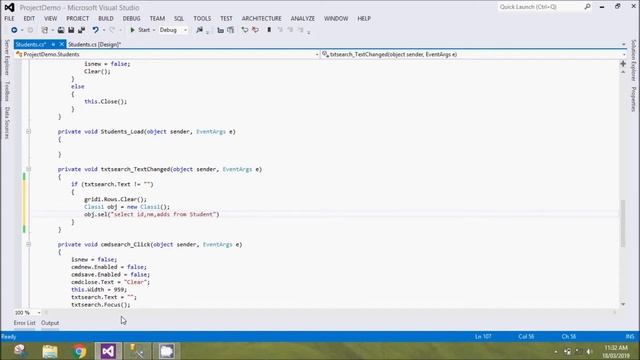Viewport: 640px width, 360px height.
Task: Click the Find in Files toolbar icon
Action: coord(200,30)
